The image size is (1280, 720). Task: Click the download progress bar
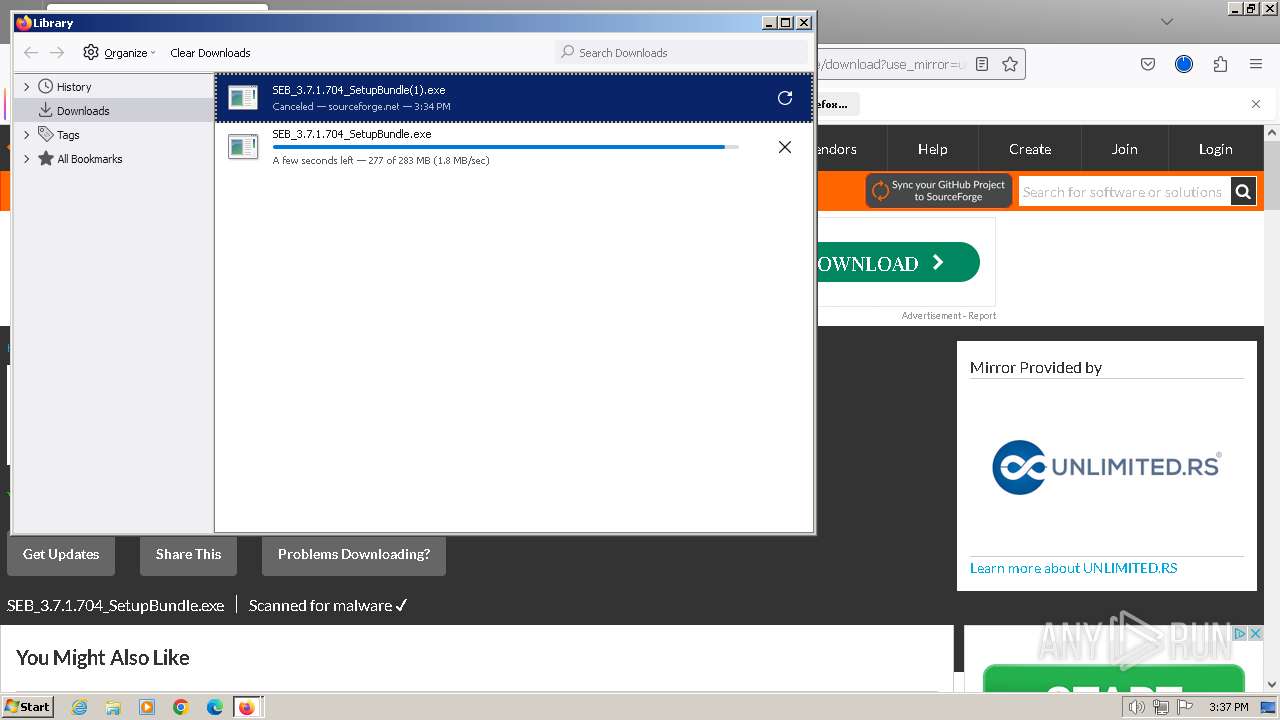(505, 147)
